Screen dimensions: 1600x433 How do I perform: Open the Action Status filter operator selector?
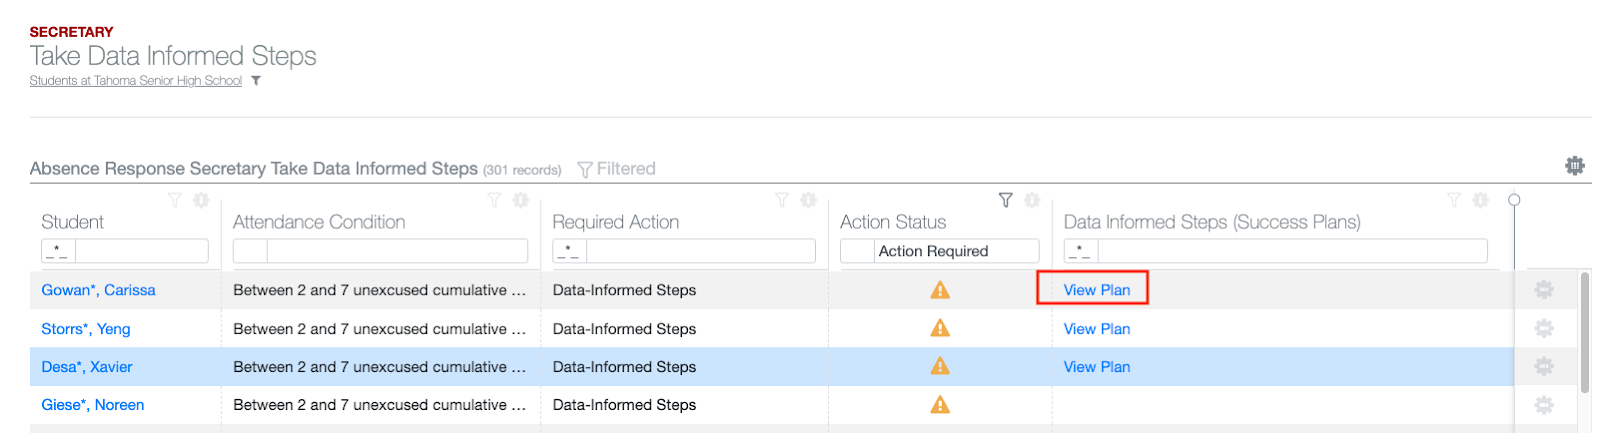click(857, 251)
